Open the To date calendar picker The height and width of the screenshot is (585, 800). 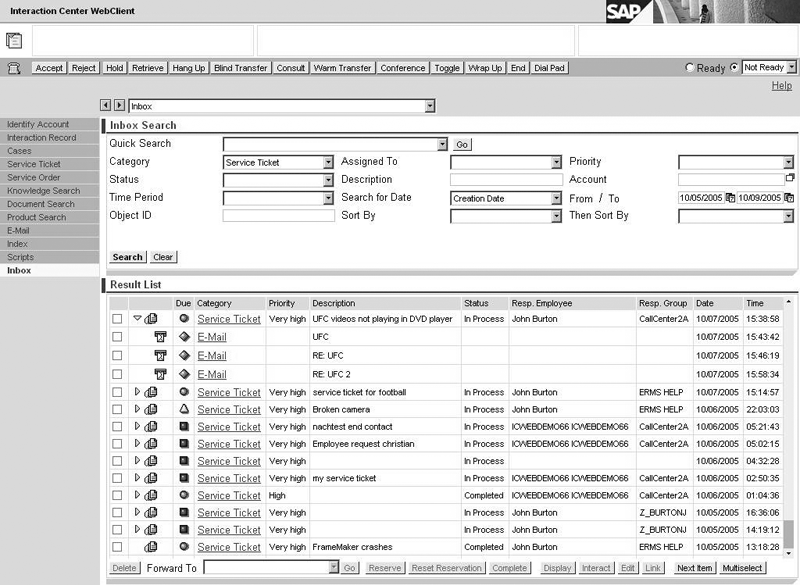(789, 198)
